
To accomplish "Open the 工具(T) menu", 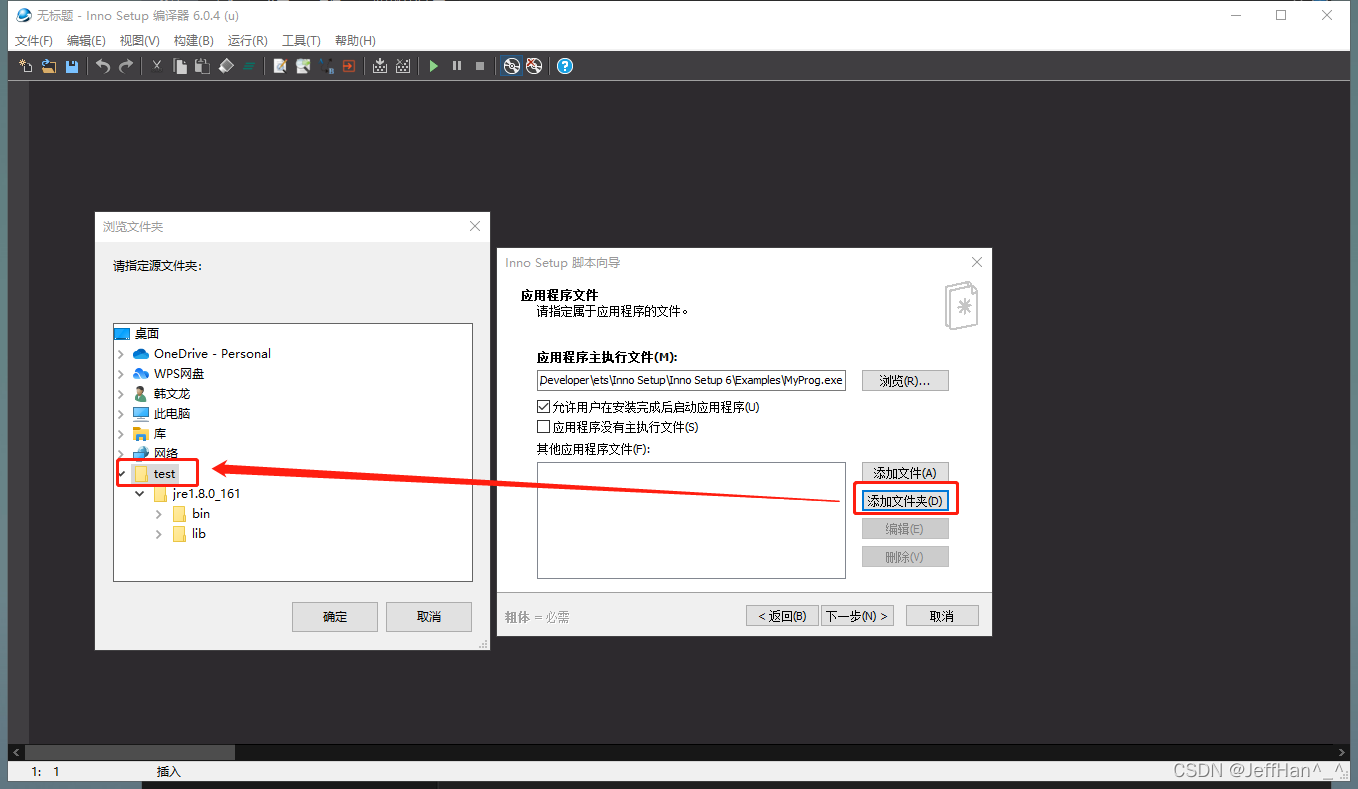I will [x=300, y=41].
